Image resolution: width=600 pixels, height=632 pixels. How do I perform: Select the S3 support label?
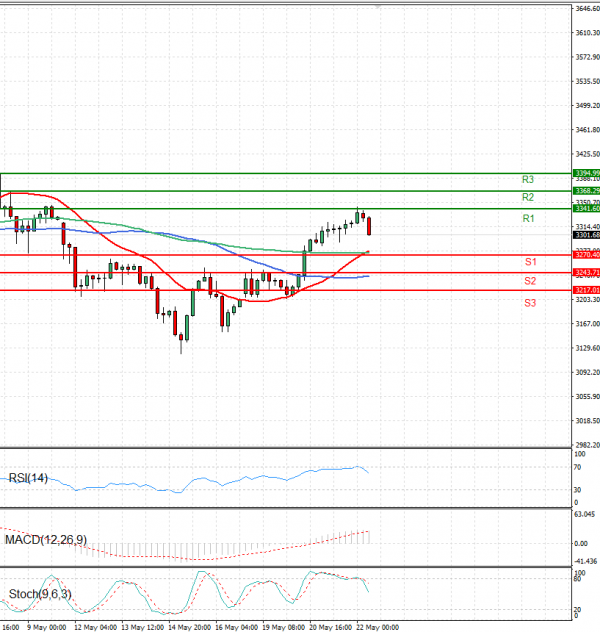coord(531,302)
